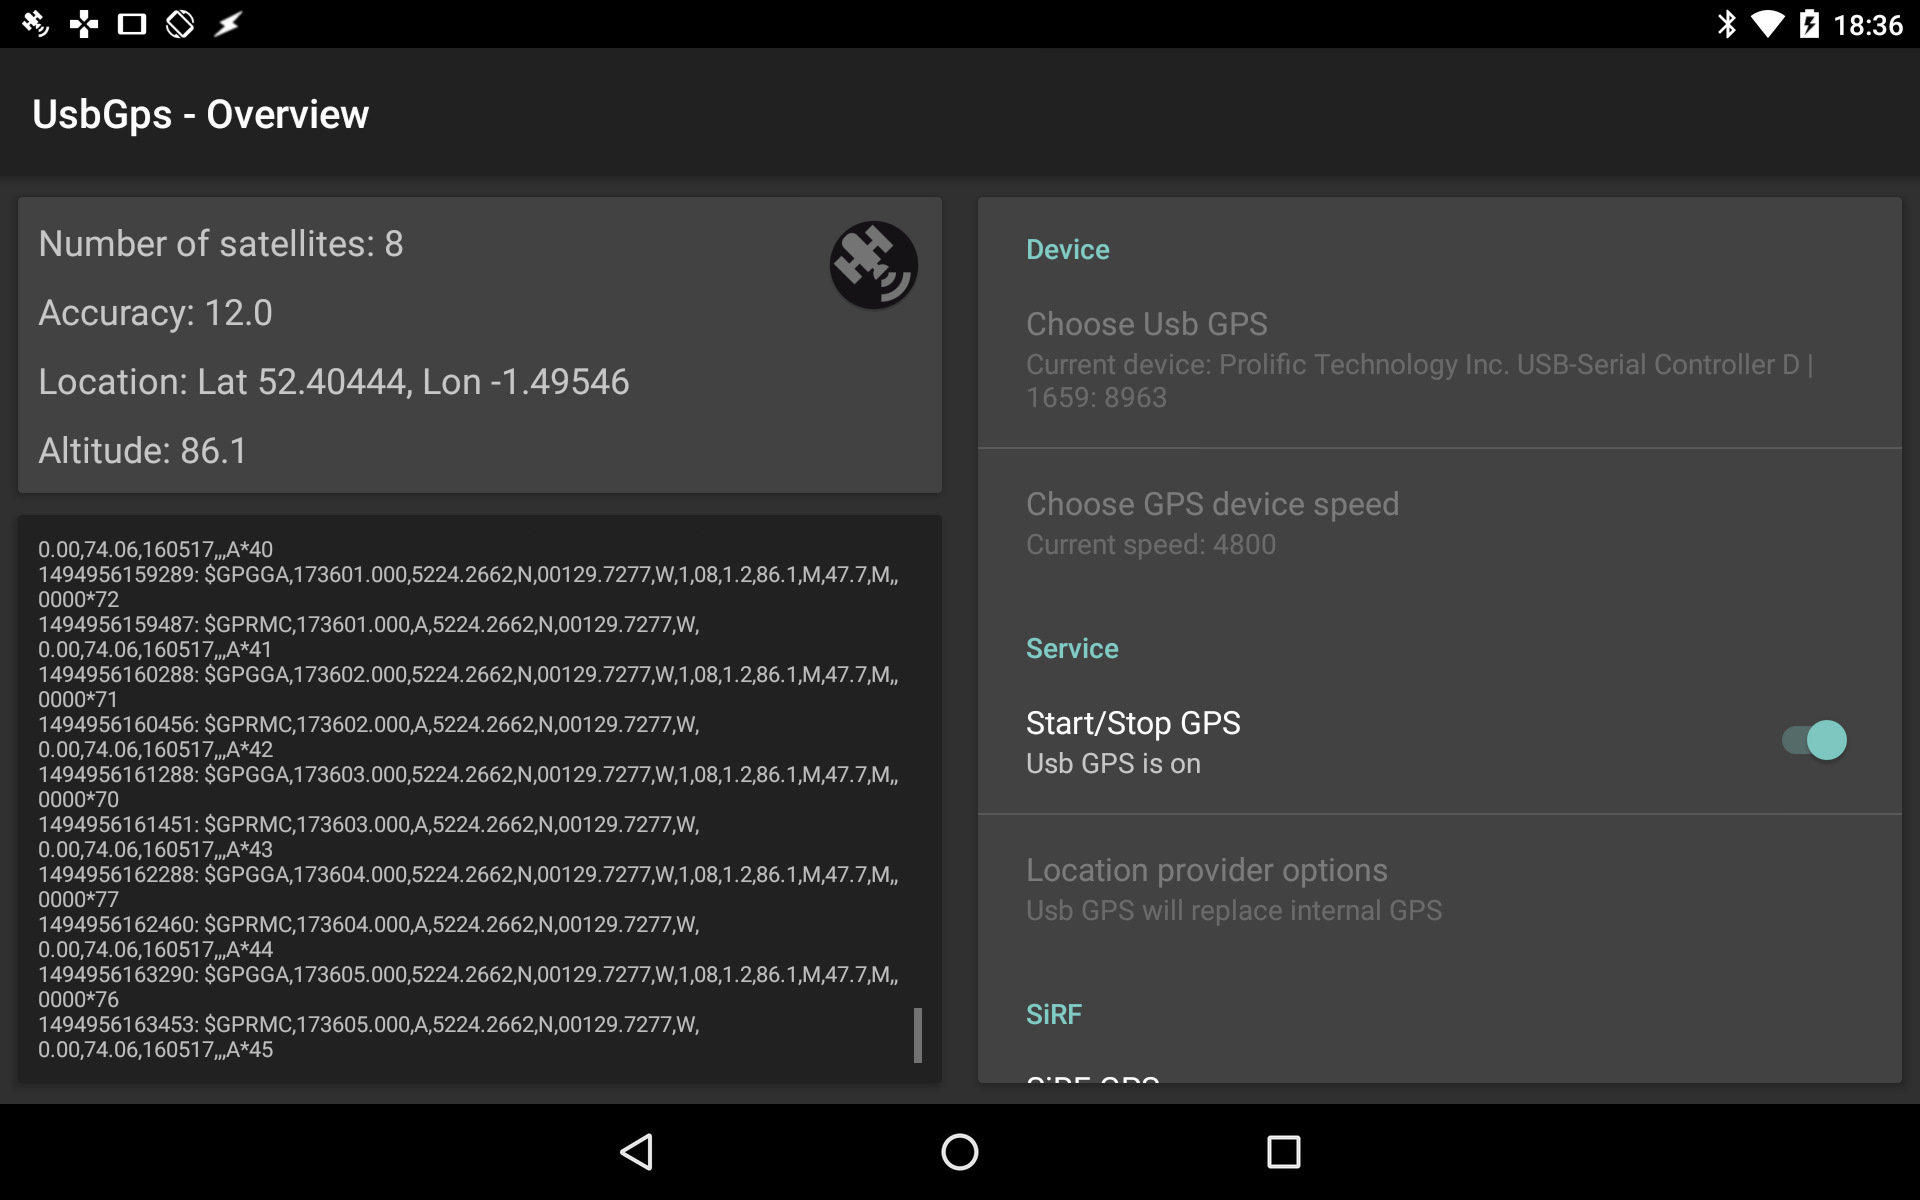Tap the battery charging status icon
1920x1200 pixels.
pyautogui.click(x=1808, y=24)
